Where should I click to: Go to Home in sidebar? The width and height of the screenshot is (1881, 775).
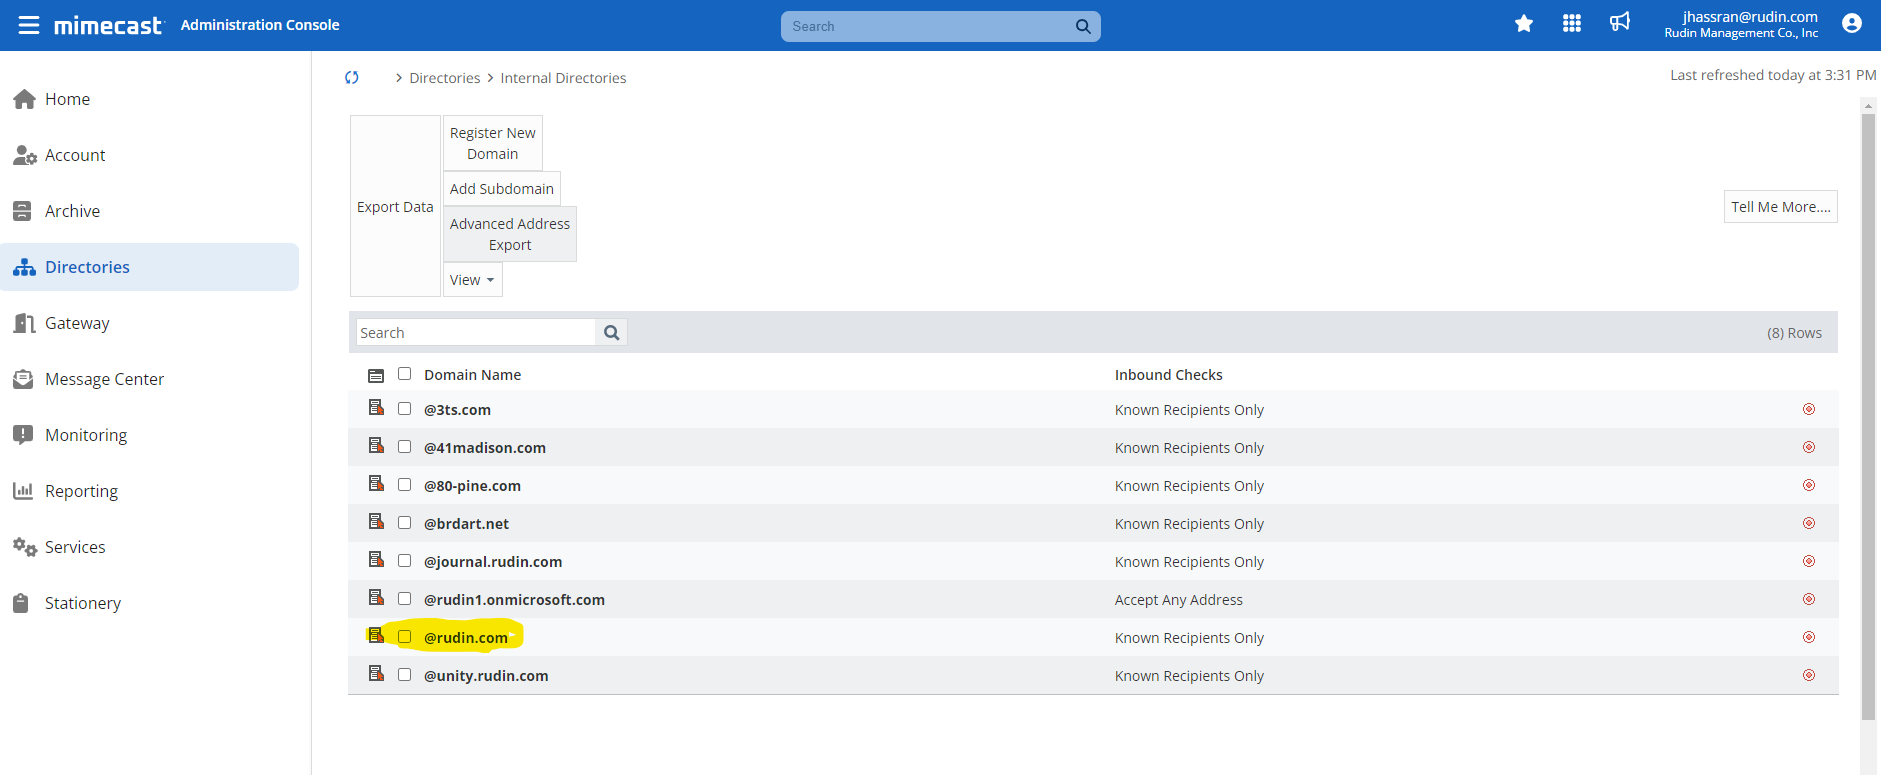point(150,99)
